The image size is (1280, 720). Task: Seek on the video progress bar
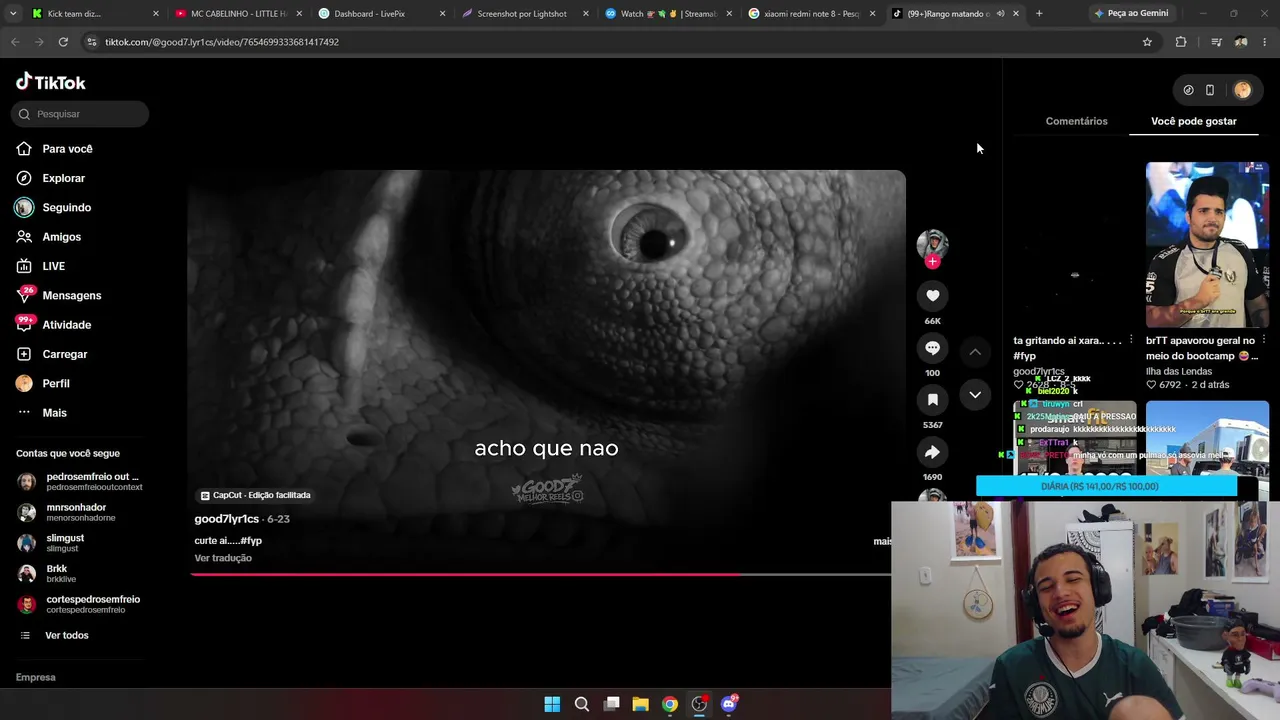click(x=540, y=574)
